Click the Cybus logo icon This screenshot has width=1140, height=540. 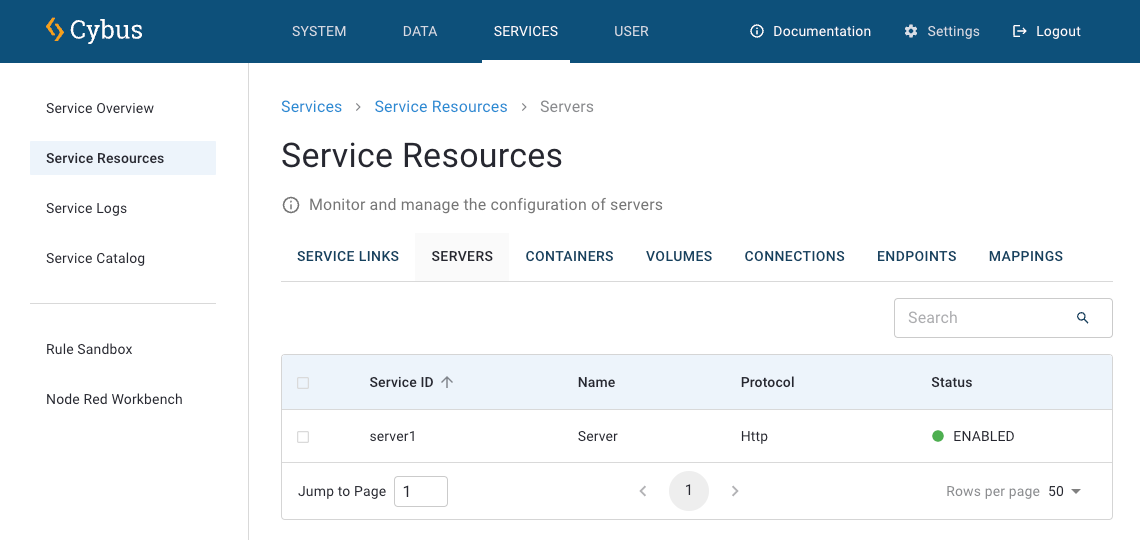(55, 30)
